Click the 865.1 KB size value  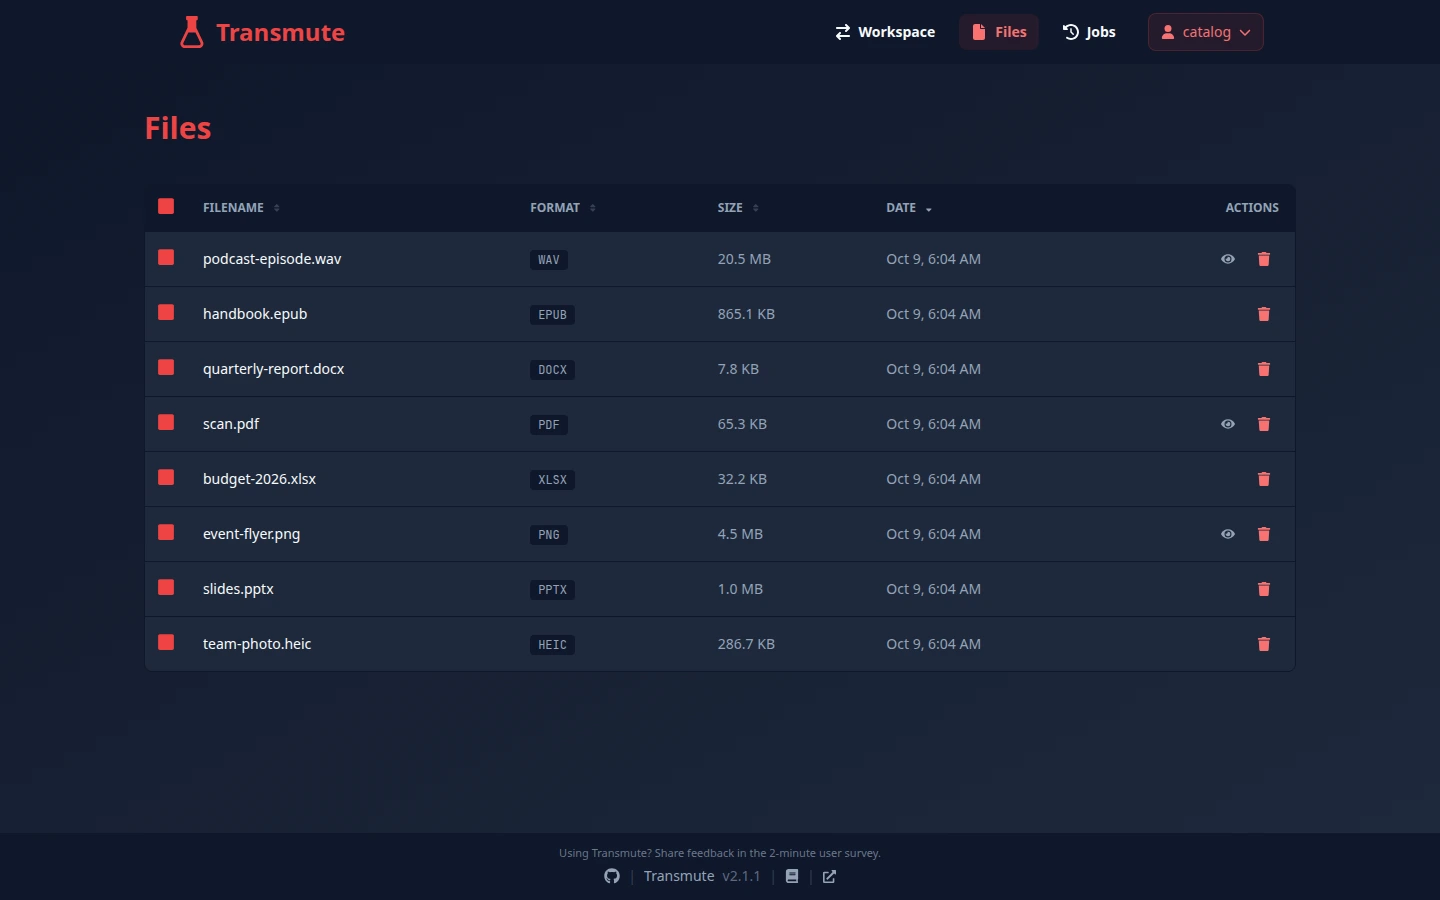[x=746, y=314]
